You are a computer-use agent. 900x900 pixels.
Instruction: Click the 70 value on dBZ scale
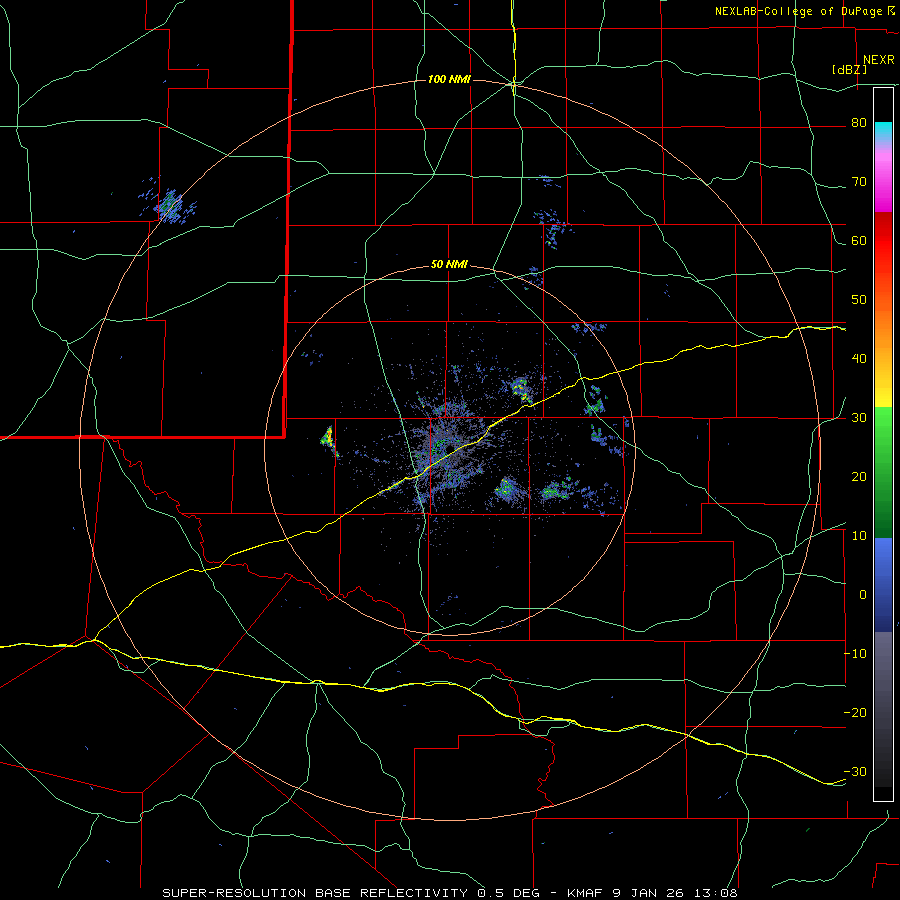tap(859, 182)
